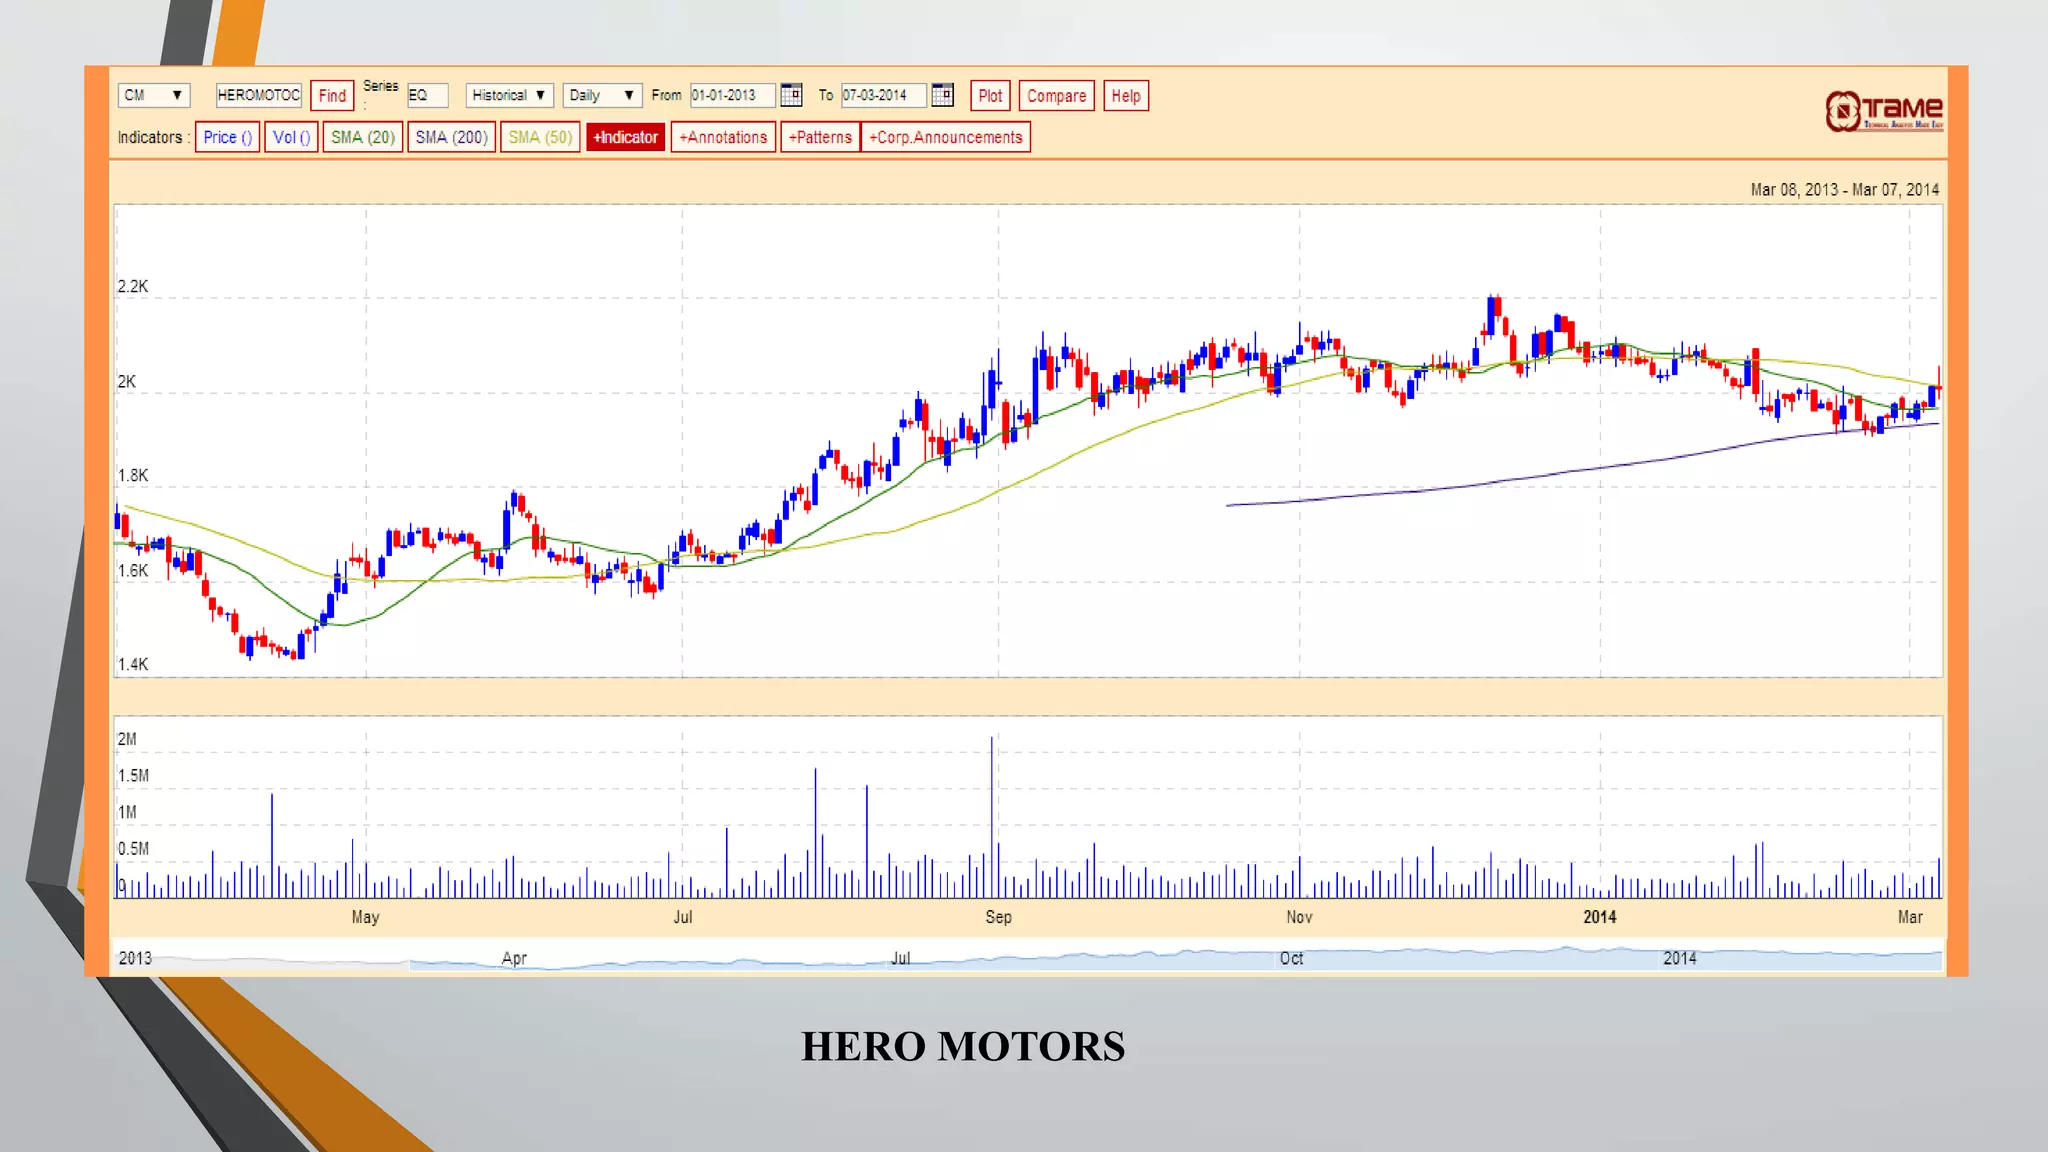Click the HEROMOTOC symbol input field
Viewport: 2048px width, 1152px height.
[x=258, y=95]
